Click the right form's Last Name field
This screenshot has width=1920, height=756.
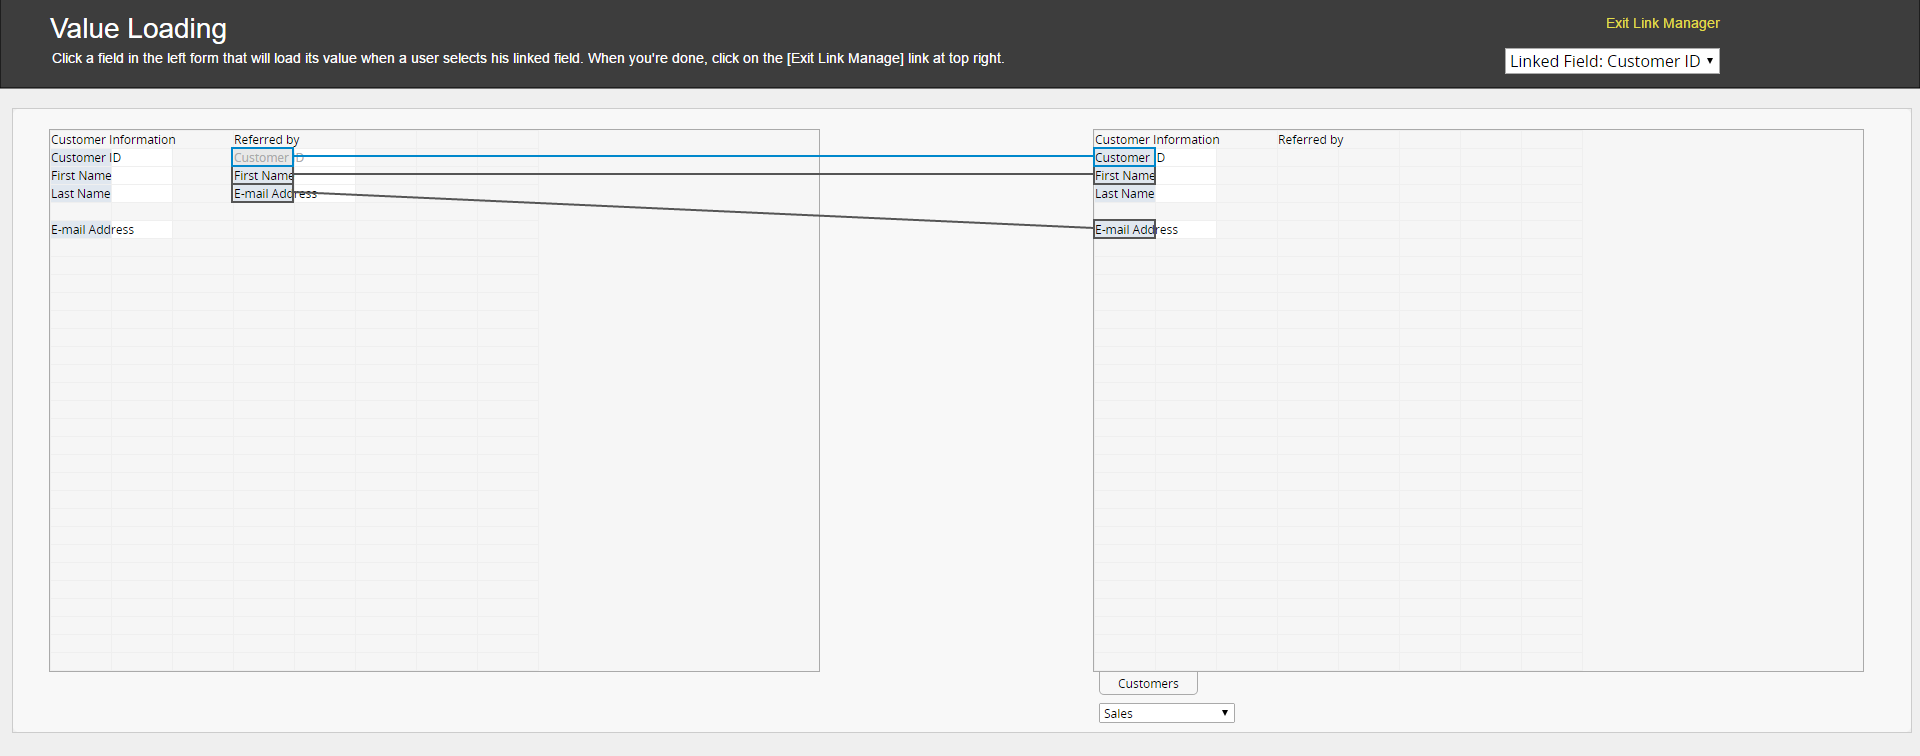pos(1124,194)
